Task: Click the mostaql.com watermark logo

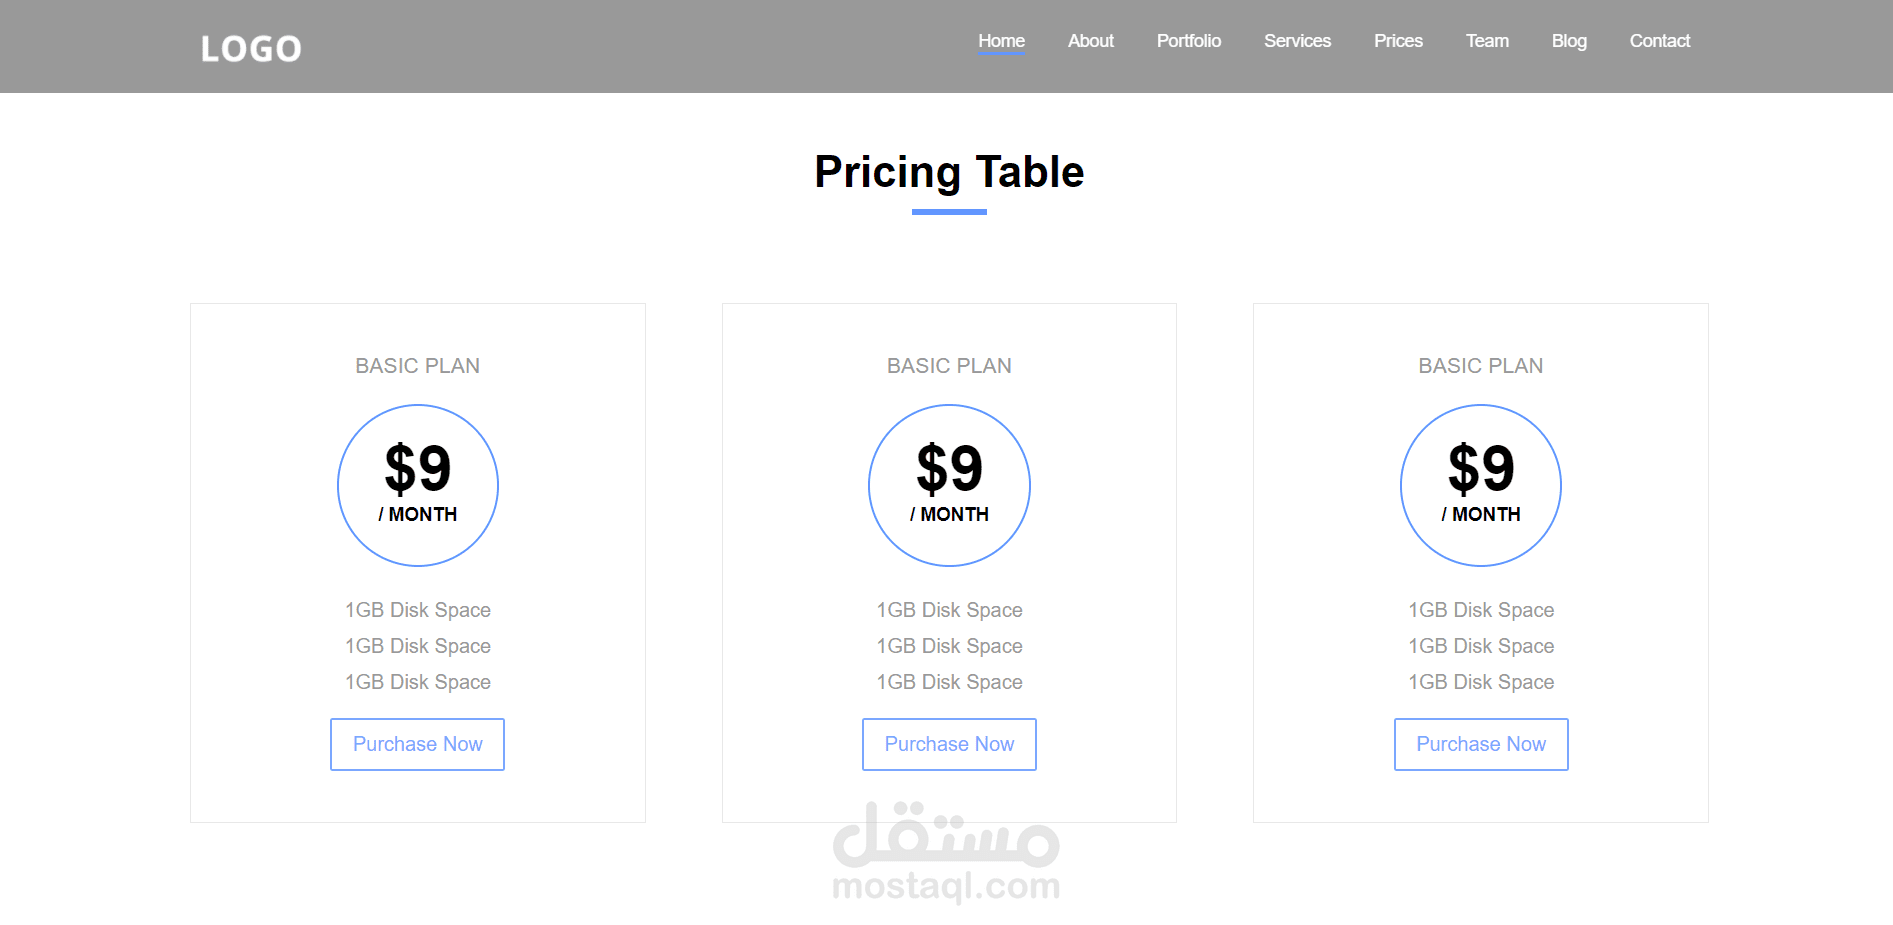Action: coord(946,852)
